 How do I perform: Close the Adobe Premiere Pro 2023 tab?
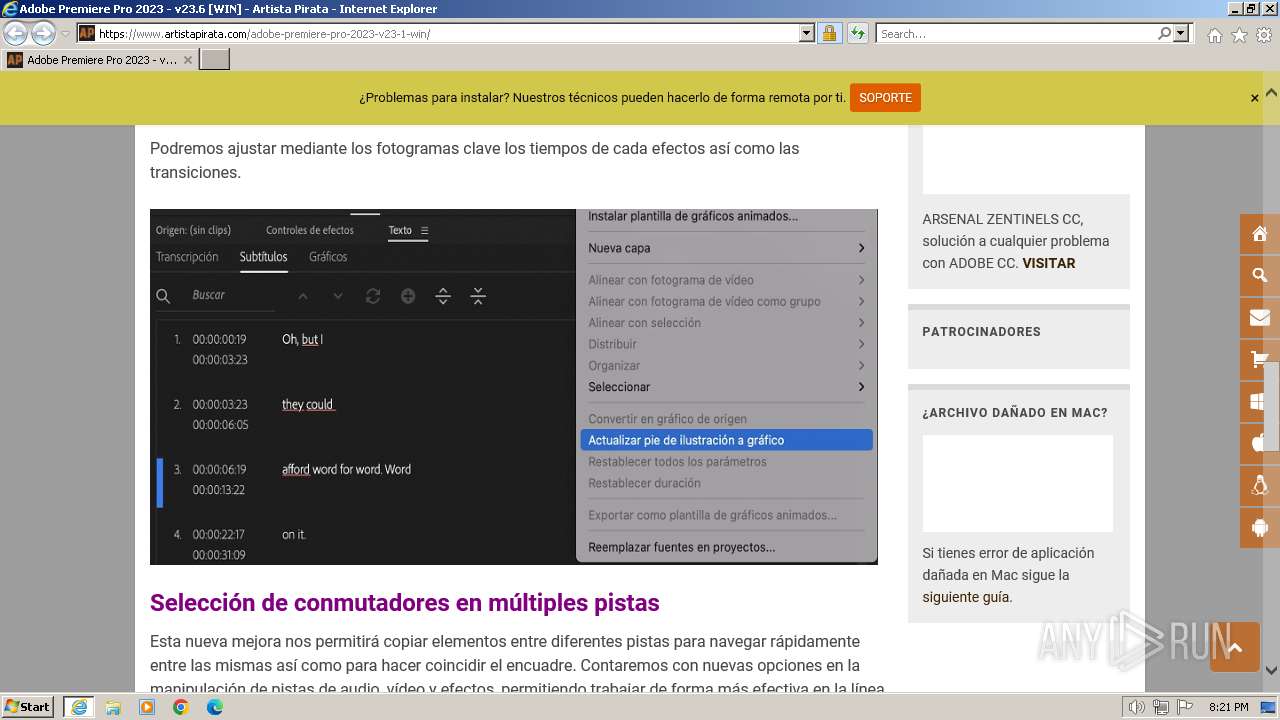tap(187, 60)
